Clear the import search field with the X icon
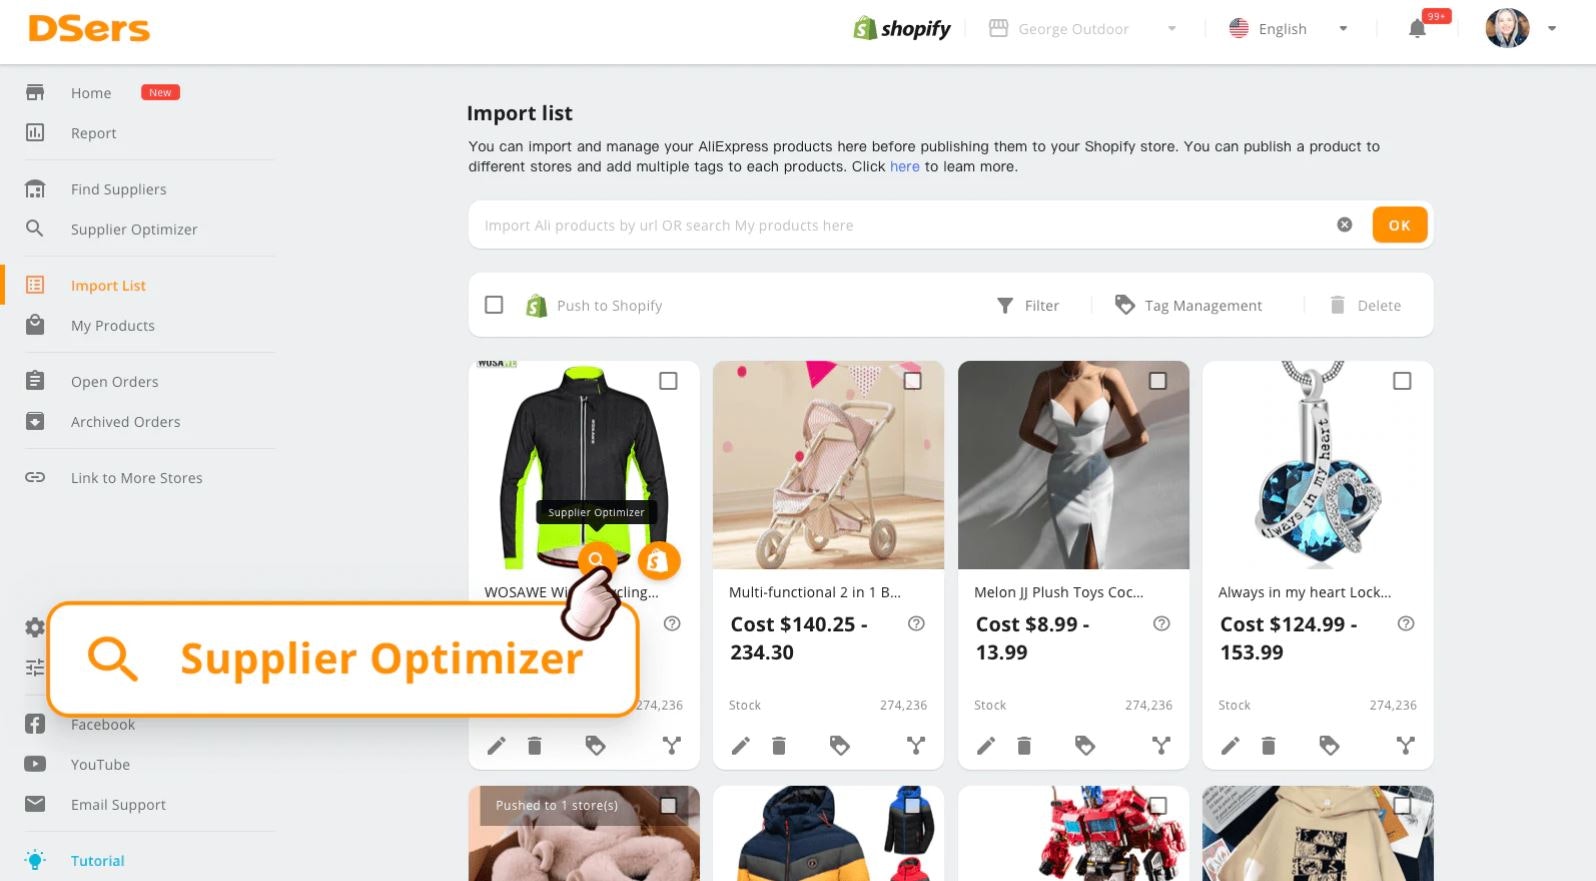 point(1345,225)
